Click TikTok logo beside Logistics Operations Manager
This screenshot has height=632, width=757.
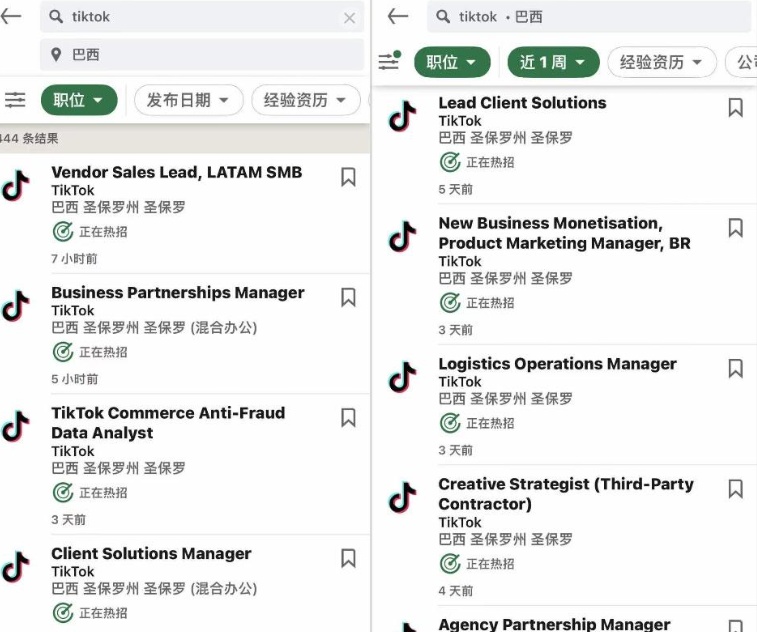[x=402, y=377]
